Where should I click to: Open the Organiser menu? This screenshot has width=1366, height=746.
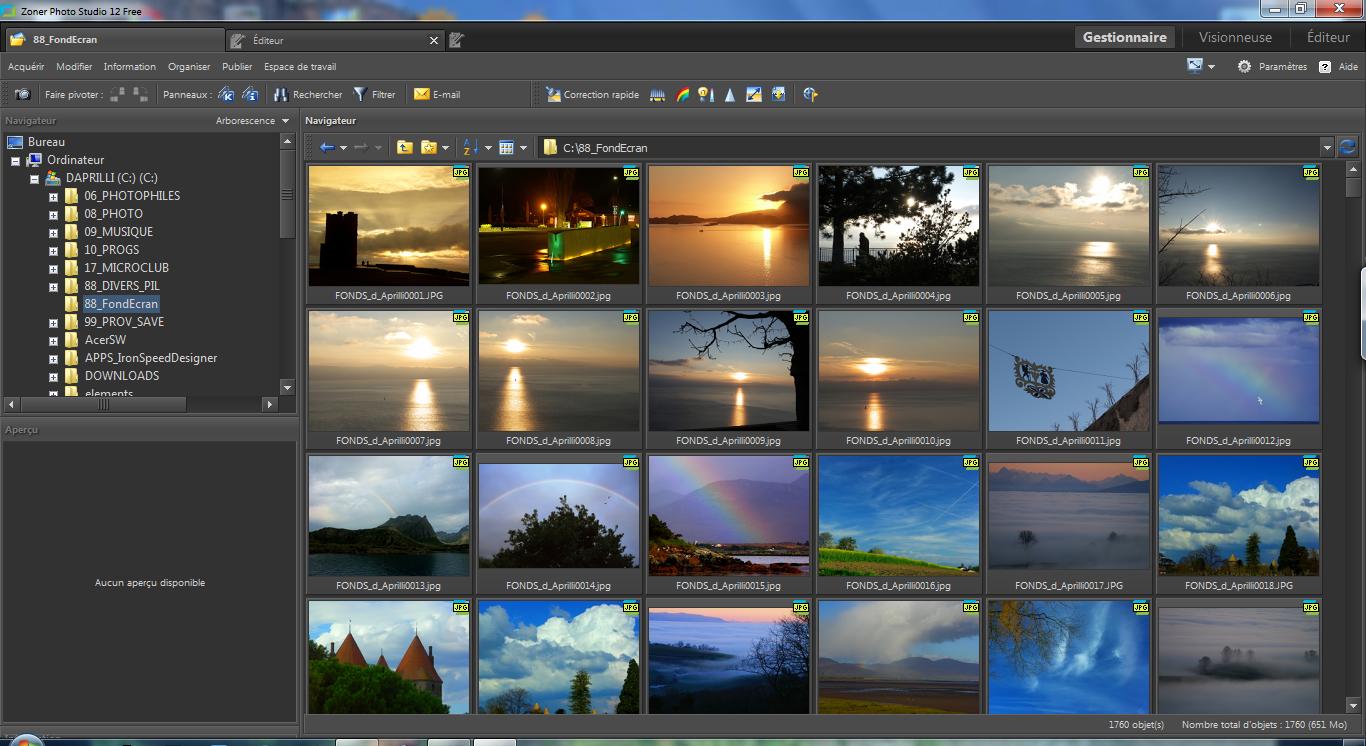[189, 67]
